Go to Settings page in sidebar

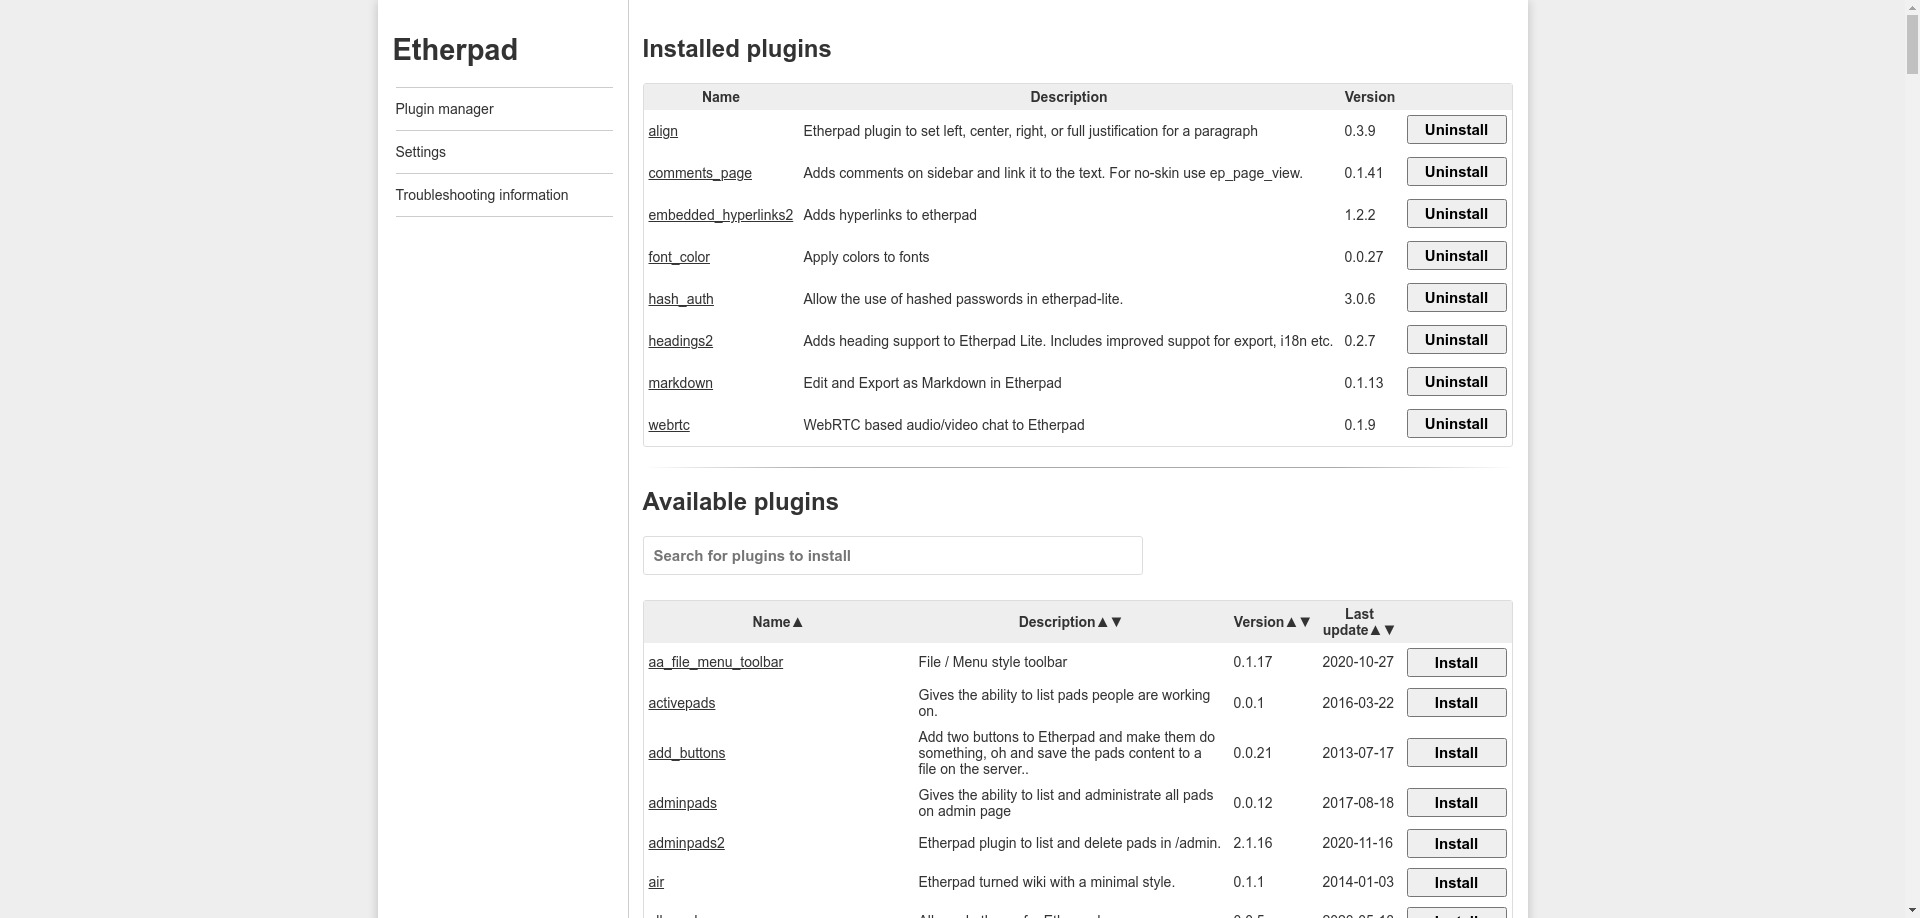(420, 152)
